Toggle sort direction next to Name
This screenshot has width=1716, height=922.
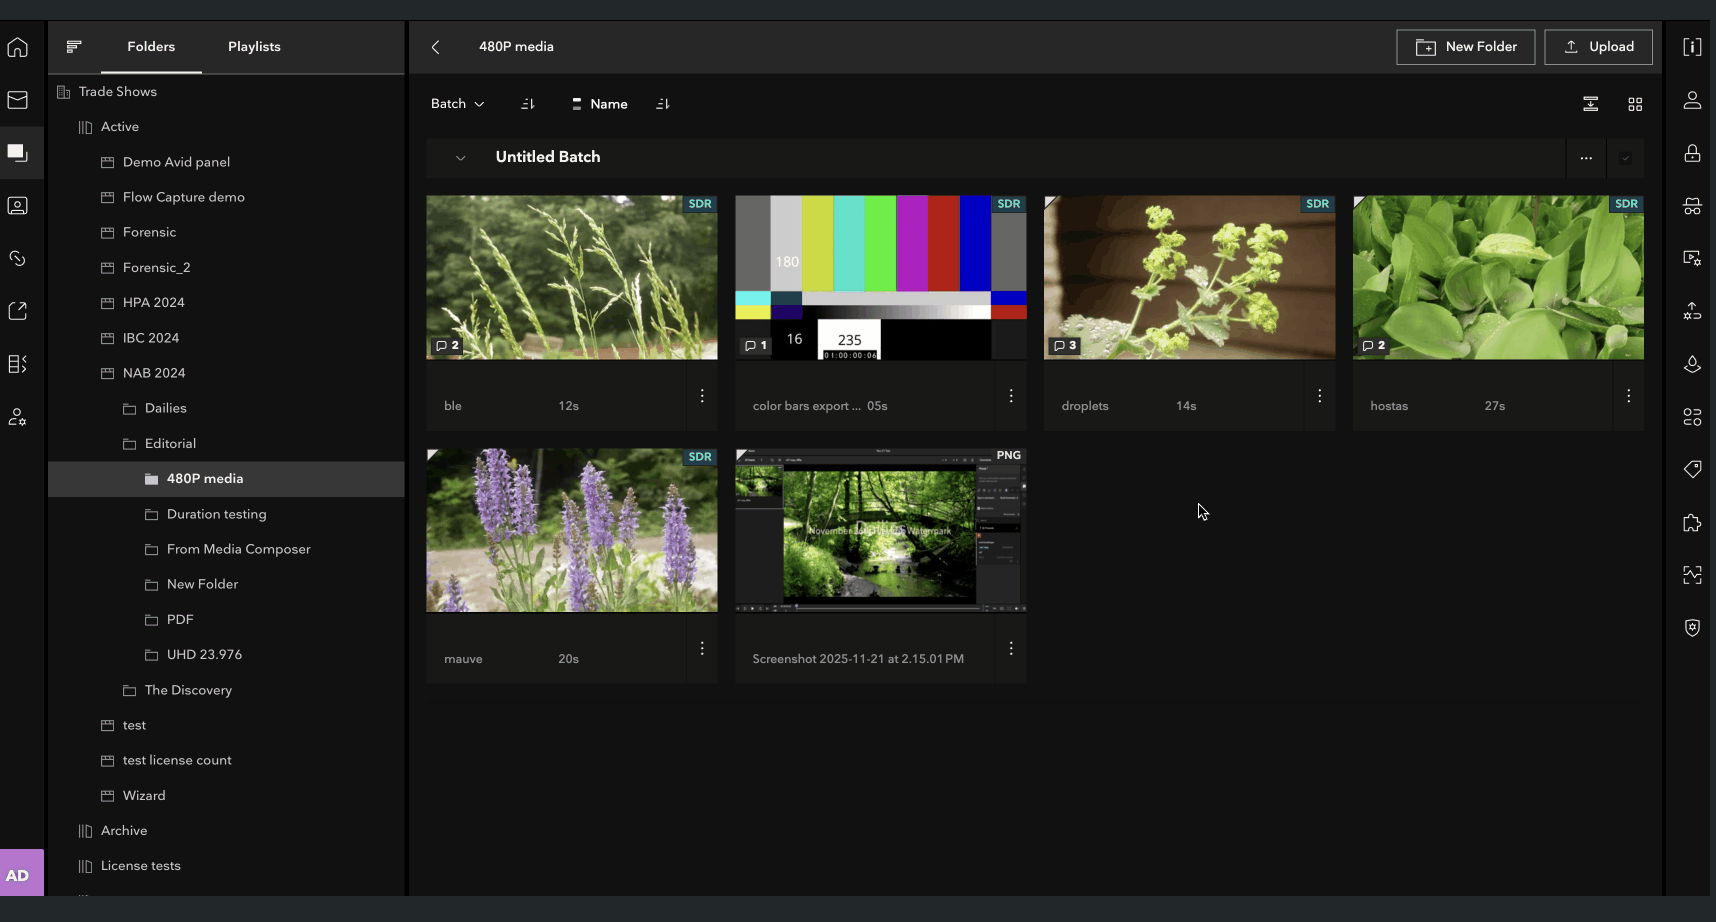[662, 104]
